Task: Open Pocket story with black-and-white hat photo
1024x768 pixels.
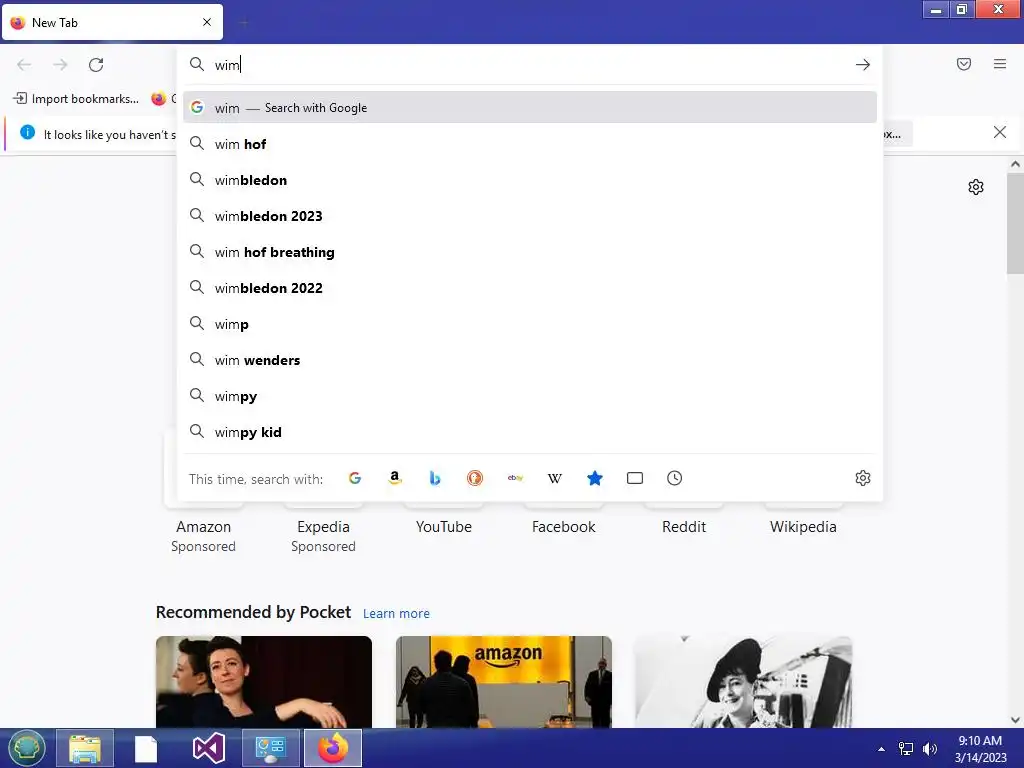Action: [x=743, y=682]
